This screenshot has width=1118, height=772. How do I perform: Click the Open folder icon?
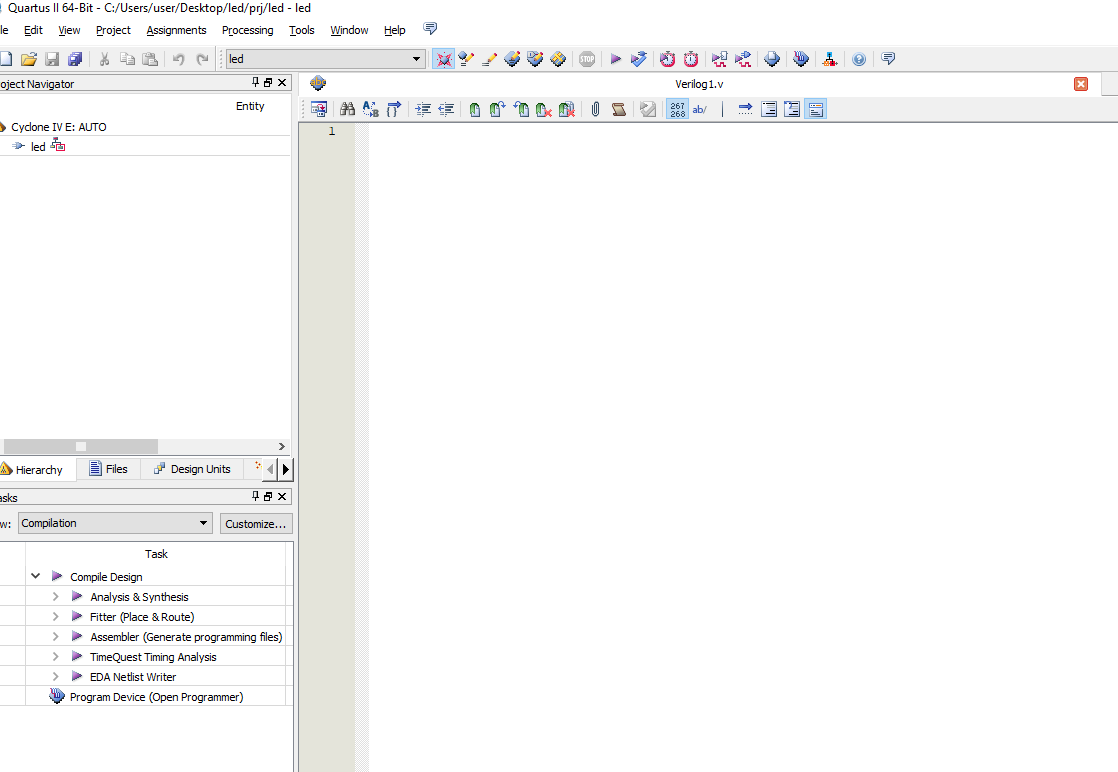(x=29, y=59)
